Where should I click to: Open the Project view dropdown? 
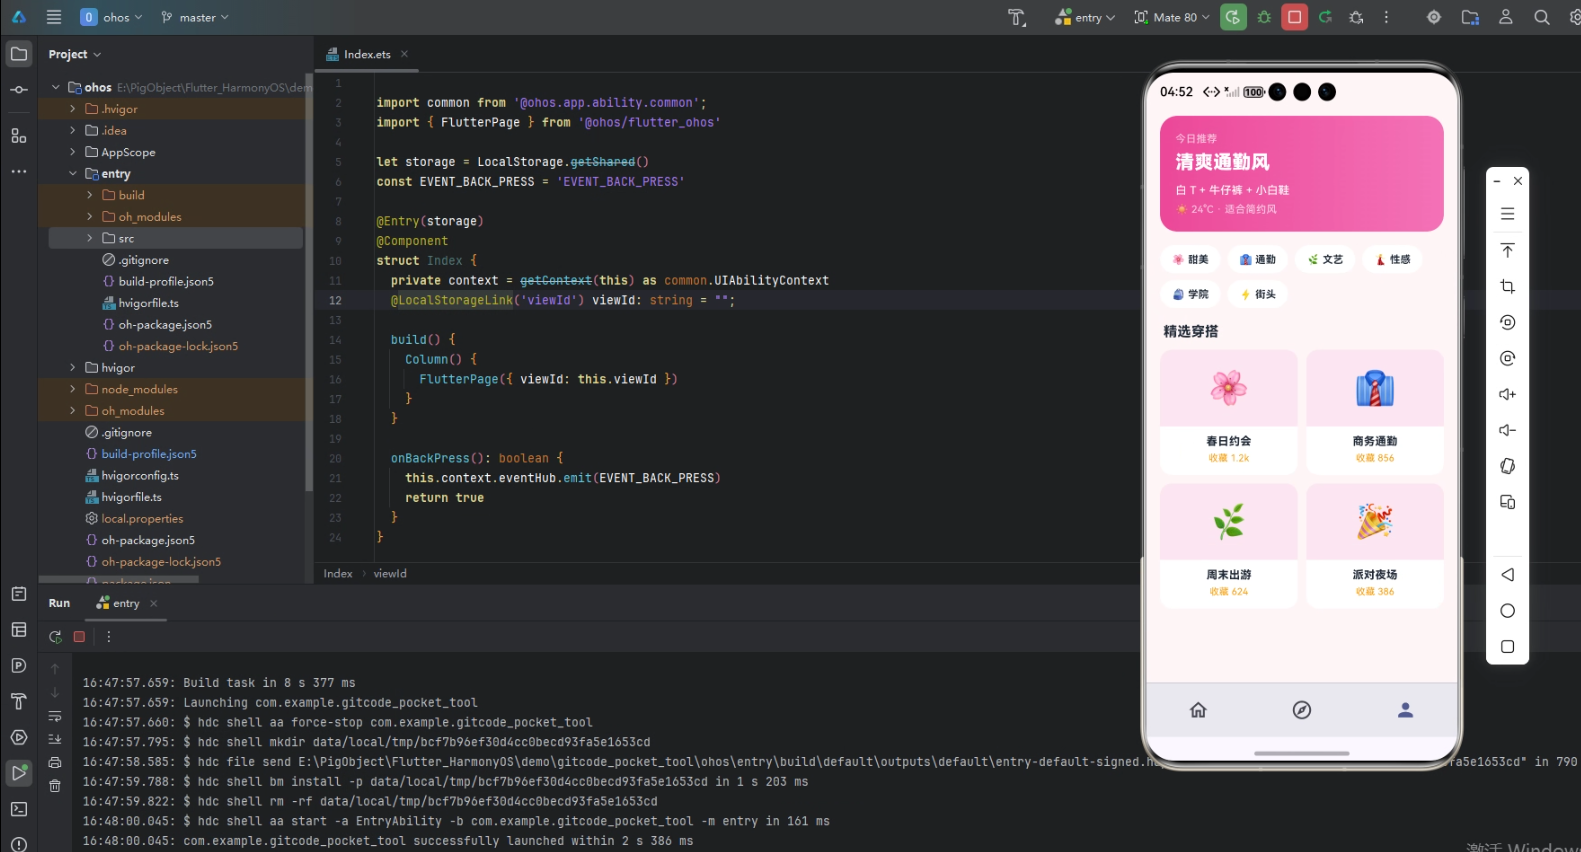click(75, 54)
